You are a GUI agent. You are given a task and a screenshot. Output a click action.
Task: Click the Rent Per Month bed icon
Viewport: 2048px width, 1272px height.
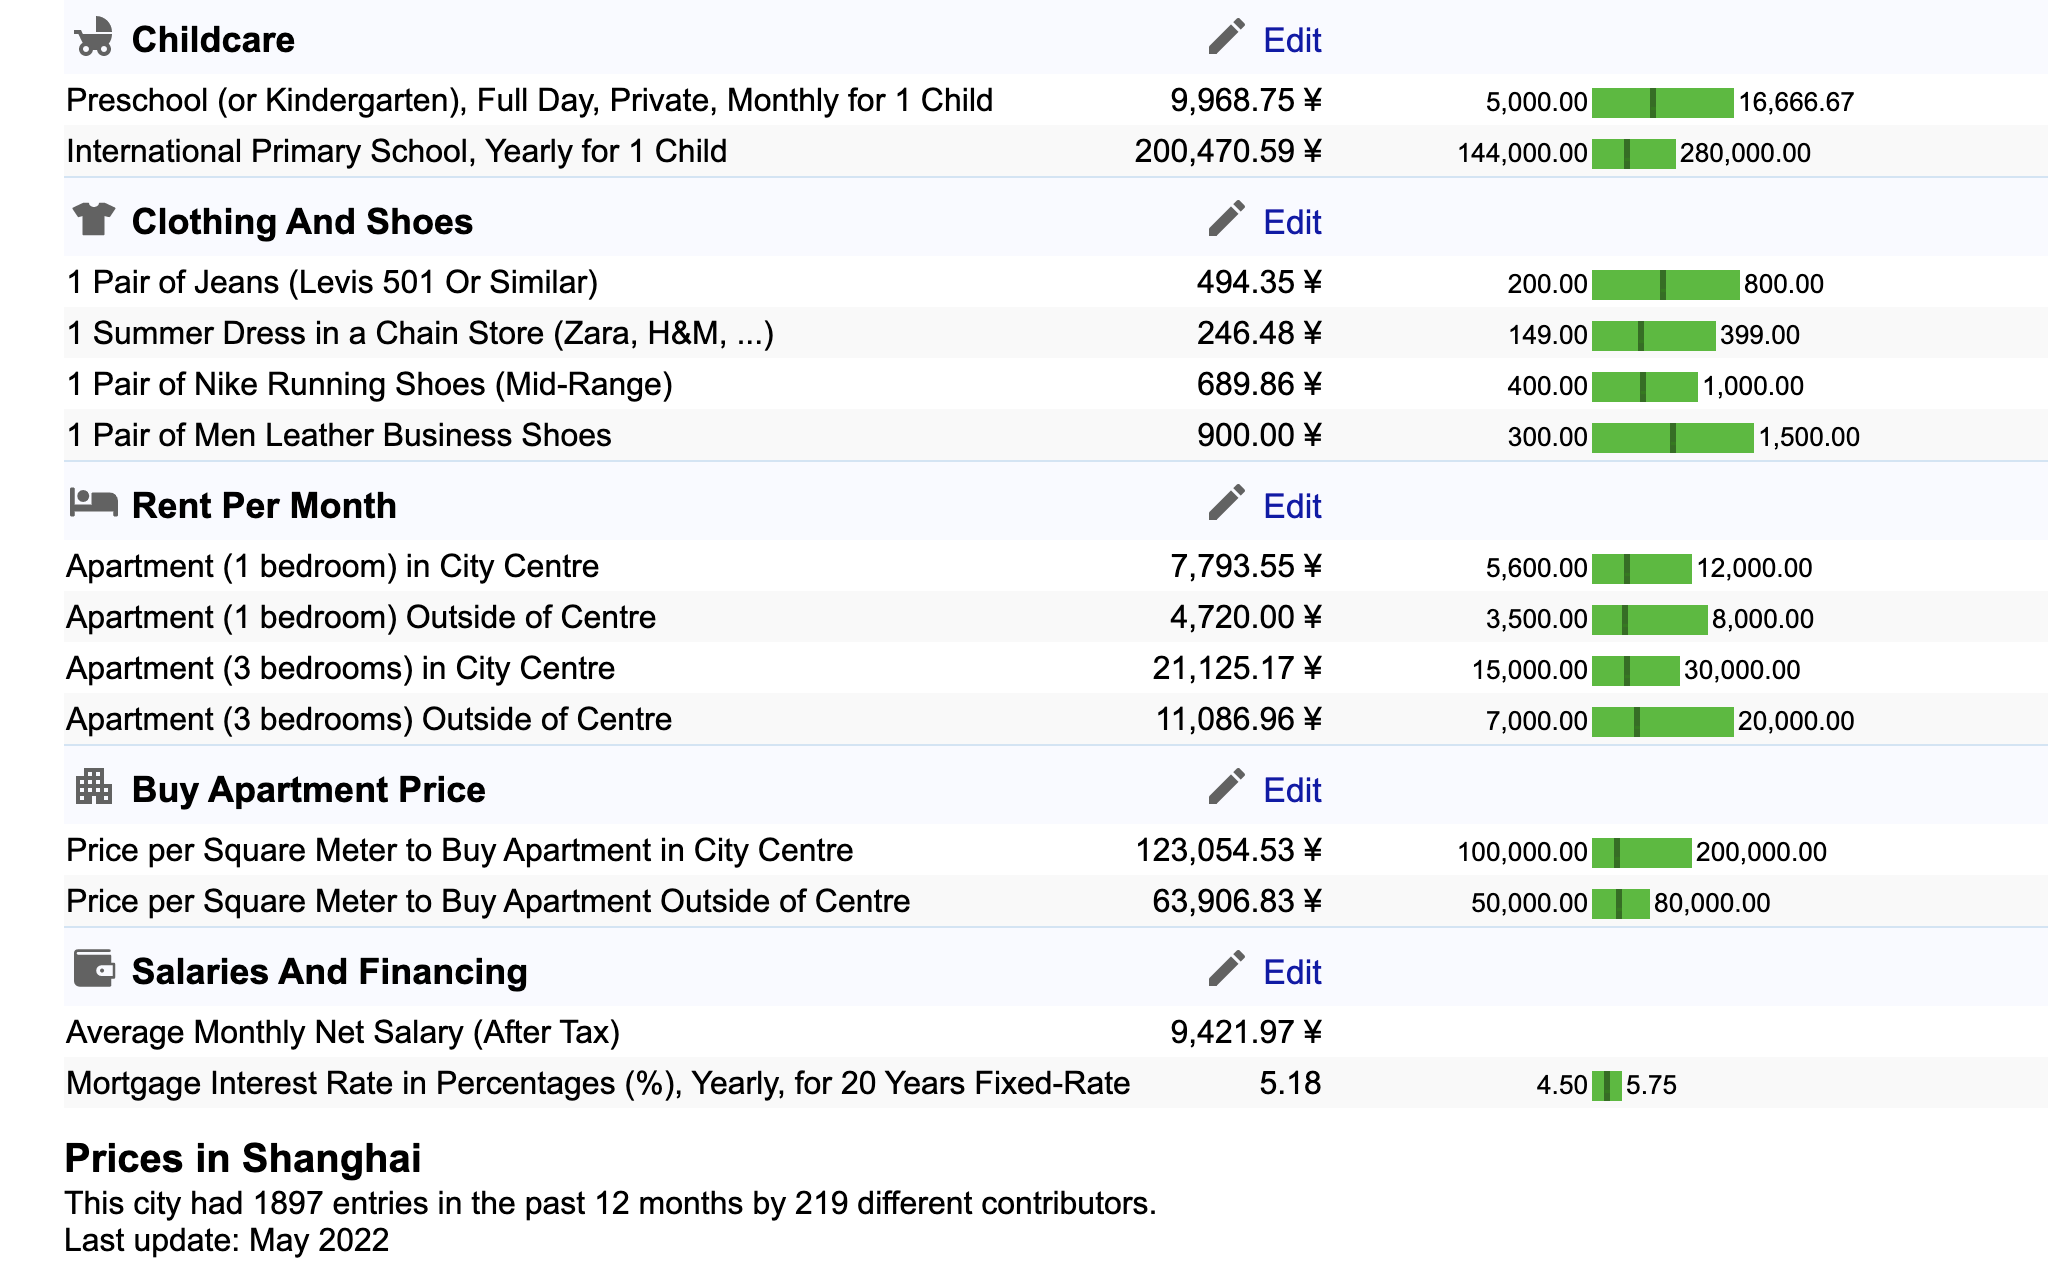coord(94,502)
